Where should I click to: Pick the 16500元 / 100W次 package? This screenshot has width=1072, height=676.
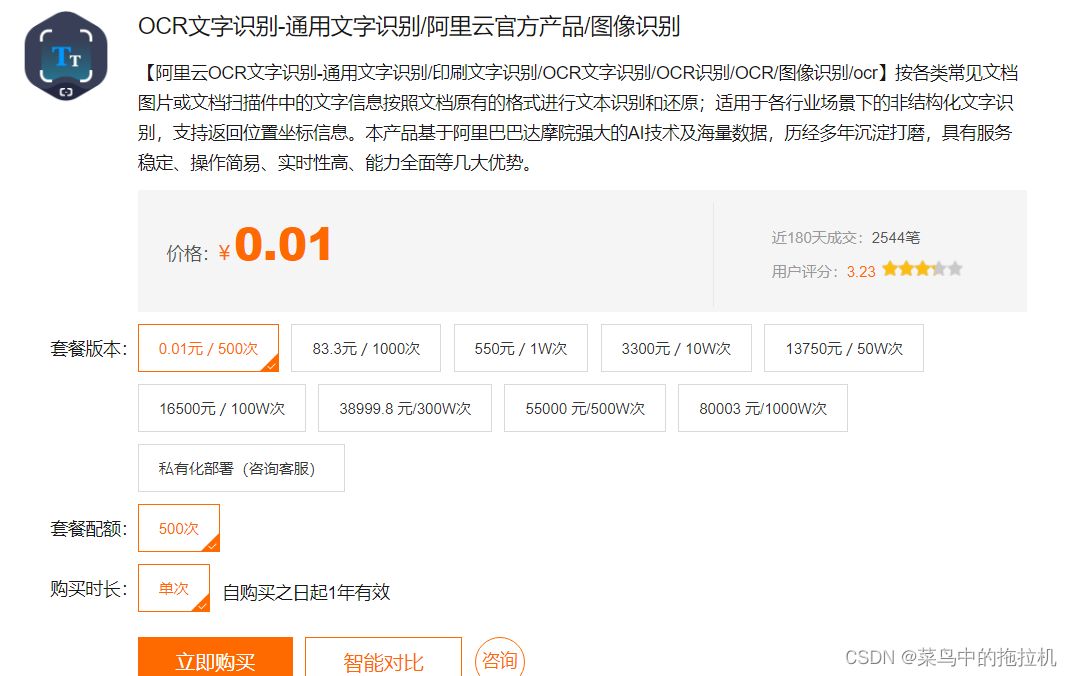tap(222, 408)
